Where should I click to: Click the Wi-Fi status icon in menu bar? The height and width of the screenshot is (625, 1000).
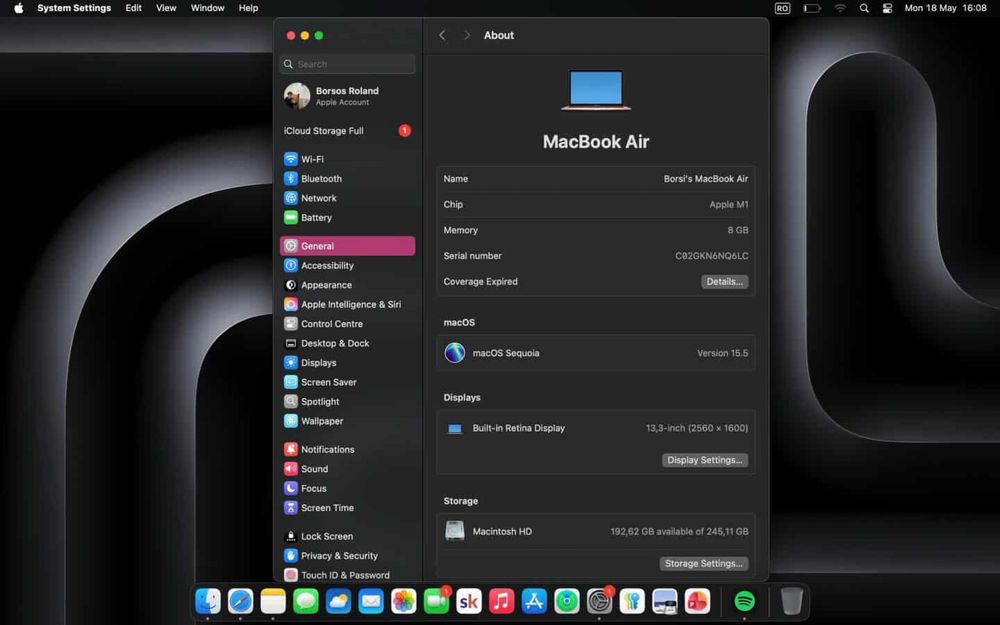coord(841,8)
